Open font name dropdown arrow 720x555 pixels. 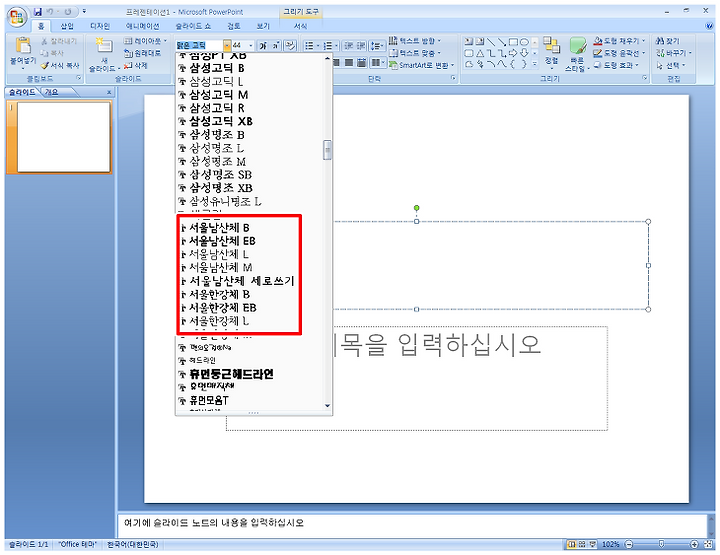pyautogui.click(x=227, y=45)
